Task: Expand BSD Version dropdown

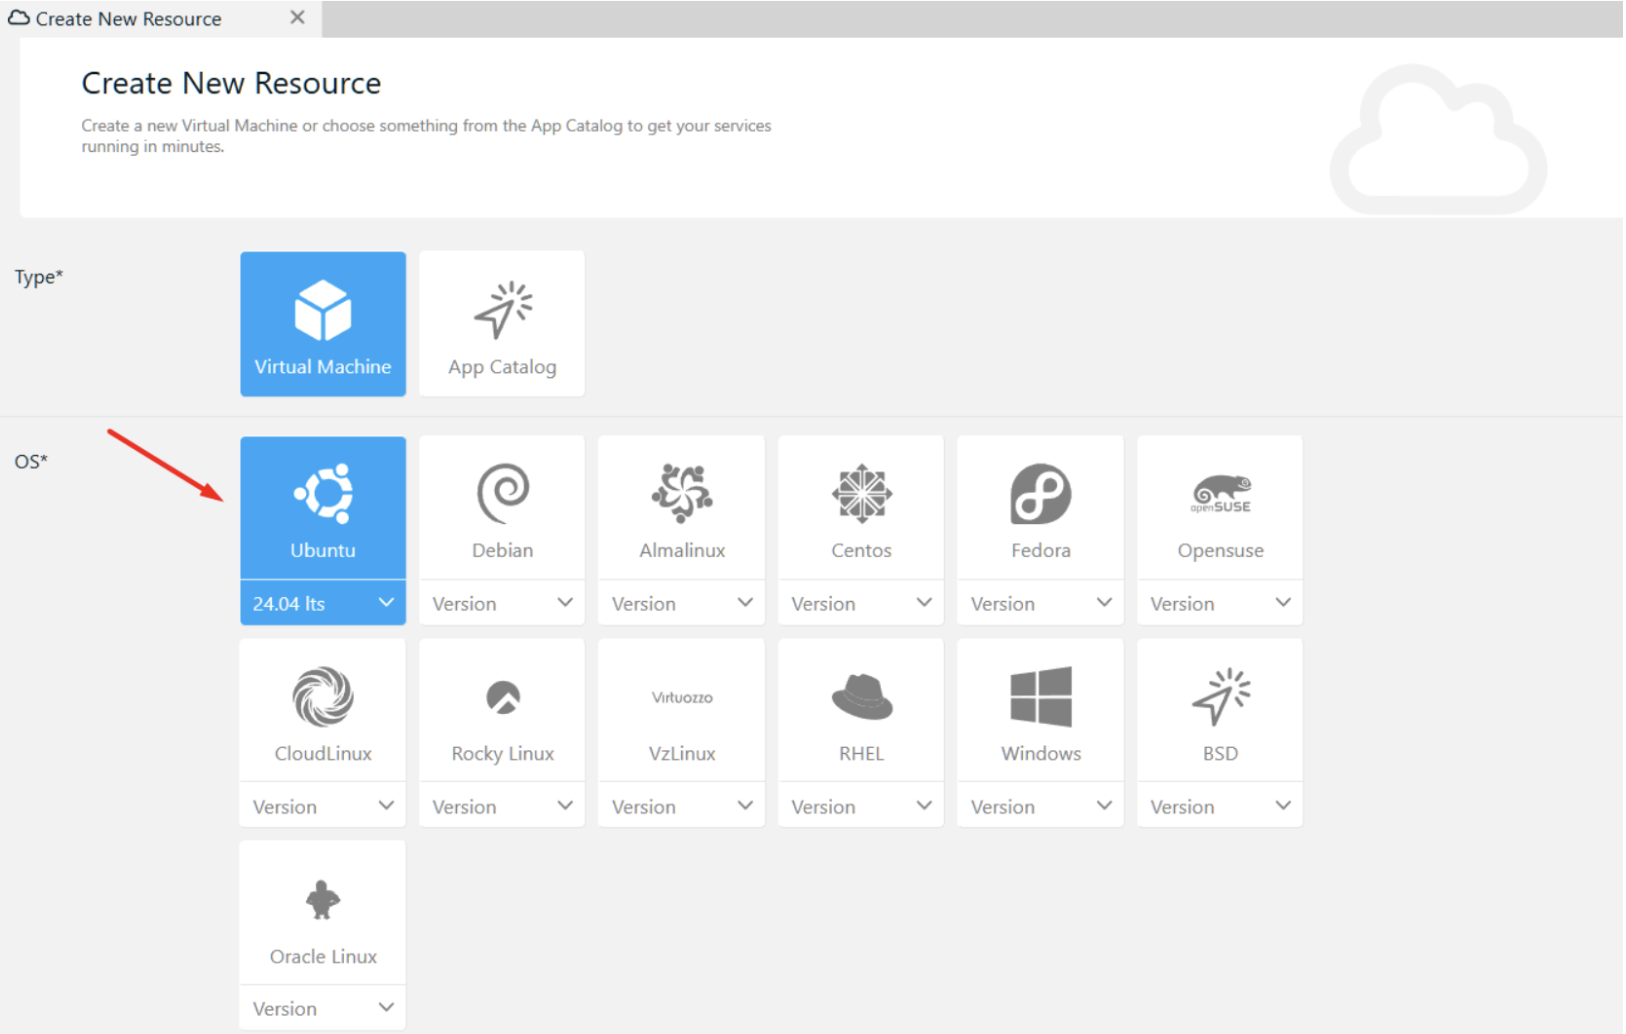Action: (1220, 806)
